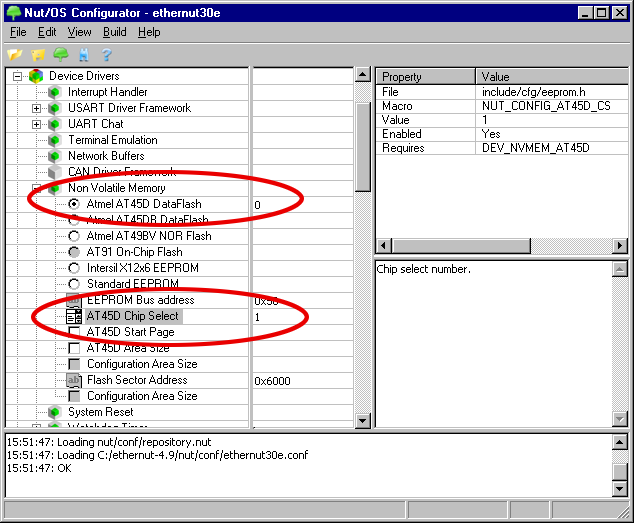Viewport: 634px width, 523px height.
Task: Expand the UART Chat node
Action: point(36,124)
